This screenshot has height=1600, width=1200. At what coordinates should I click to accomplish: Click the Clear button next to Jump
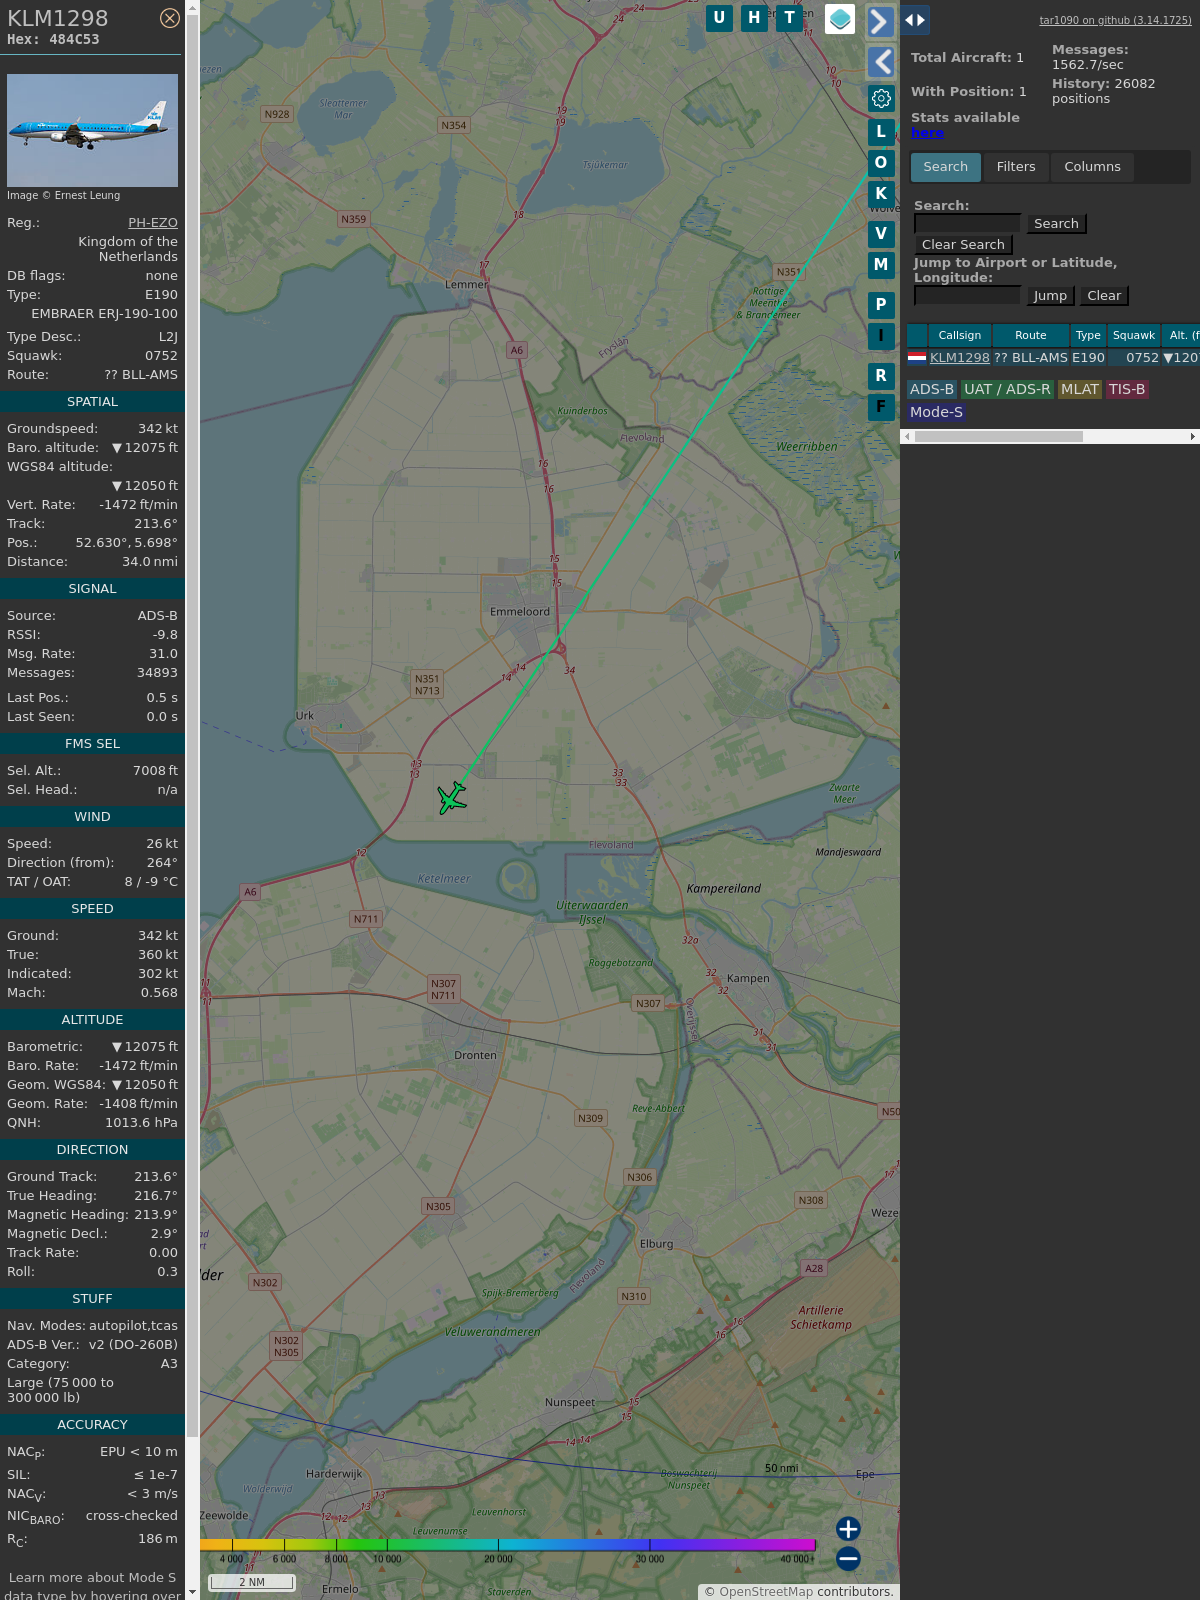pos(1104,296)
